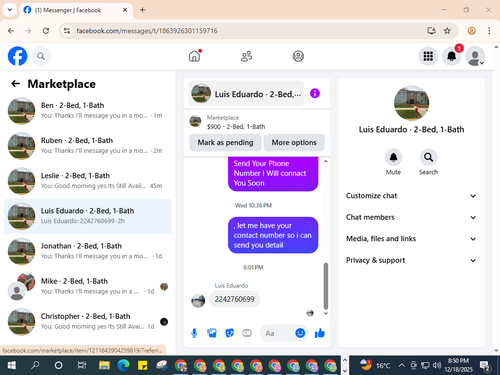This screenshot has width=500, height=375.
Task: Open the Friends icon in top navigation
Action: coord(246,56)
